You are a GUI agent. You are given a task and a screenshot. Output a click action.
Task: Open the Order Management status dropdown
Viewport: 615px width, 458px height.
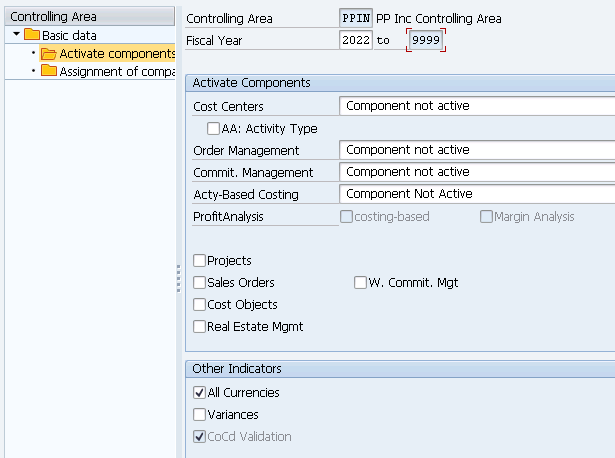click(477, 150)
